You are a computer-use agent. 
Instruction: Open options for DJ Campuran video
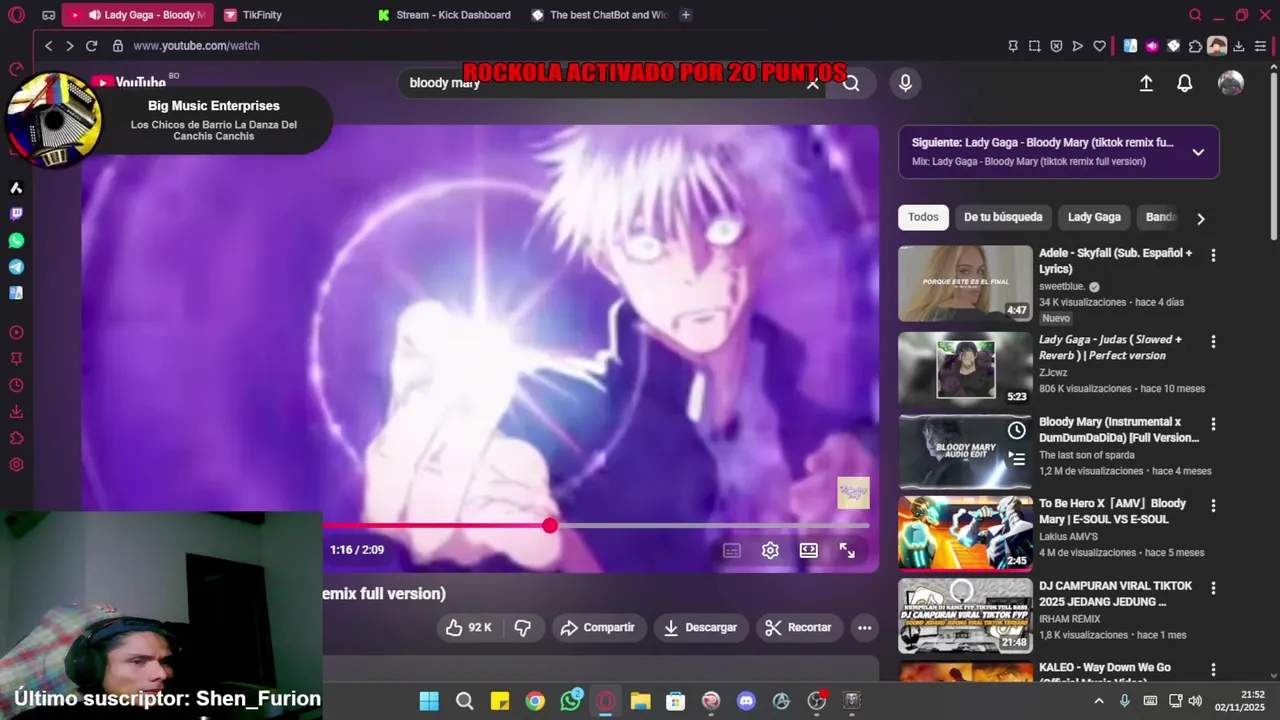(1213, 588)
